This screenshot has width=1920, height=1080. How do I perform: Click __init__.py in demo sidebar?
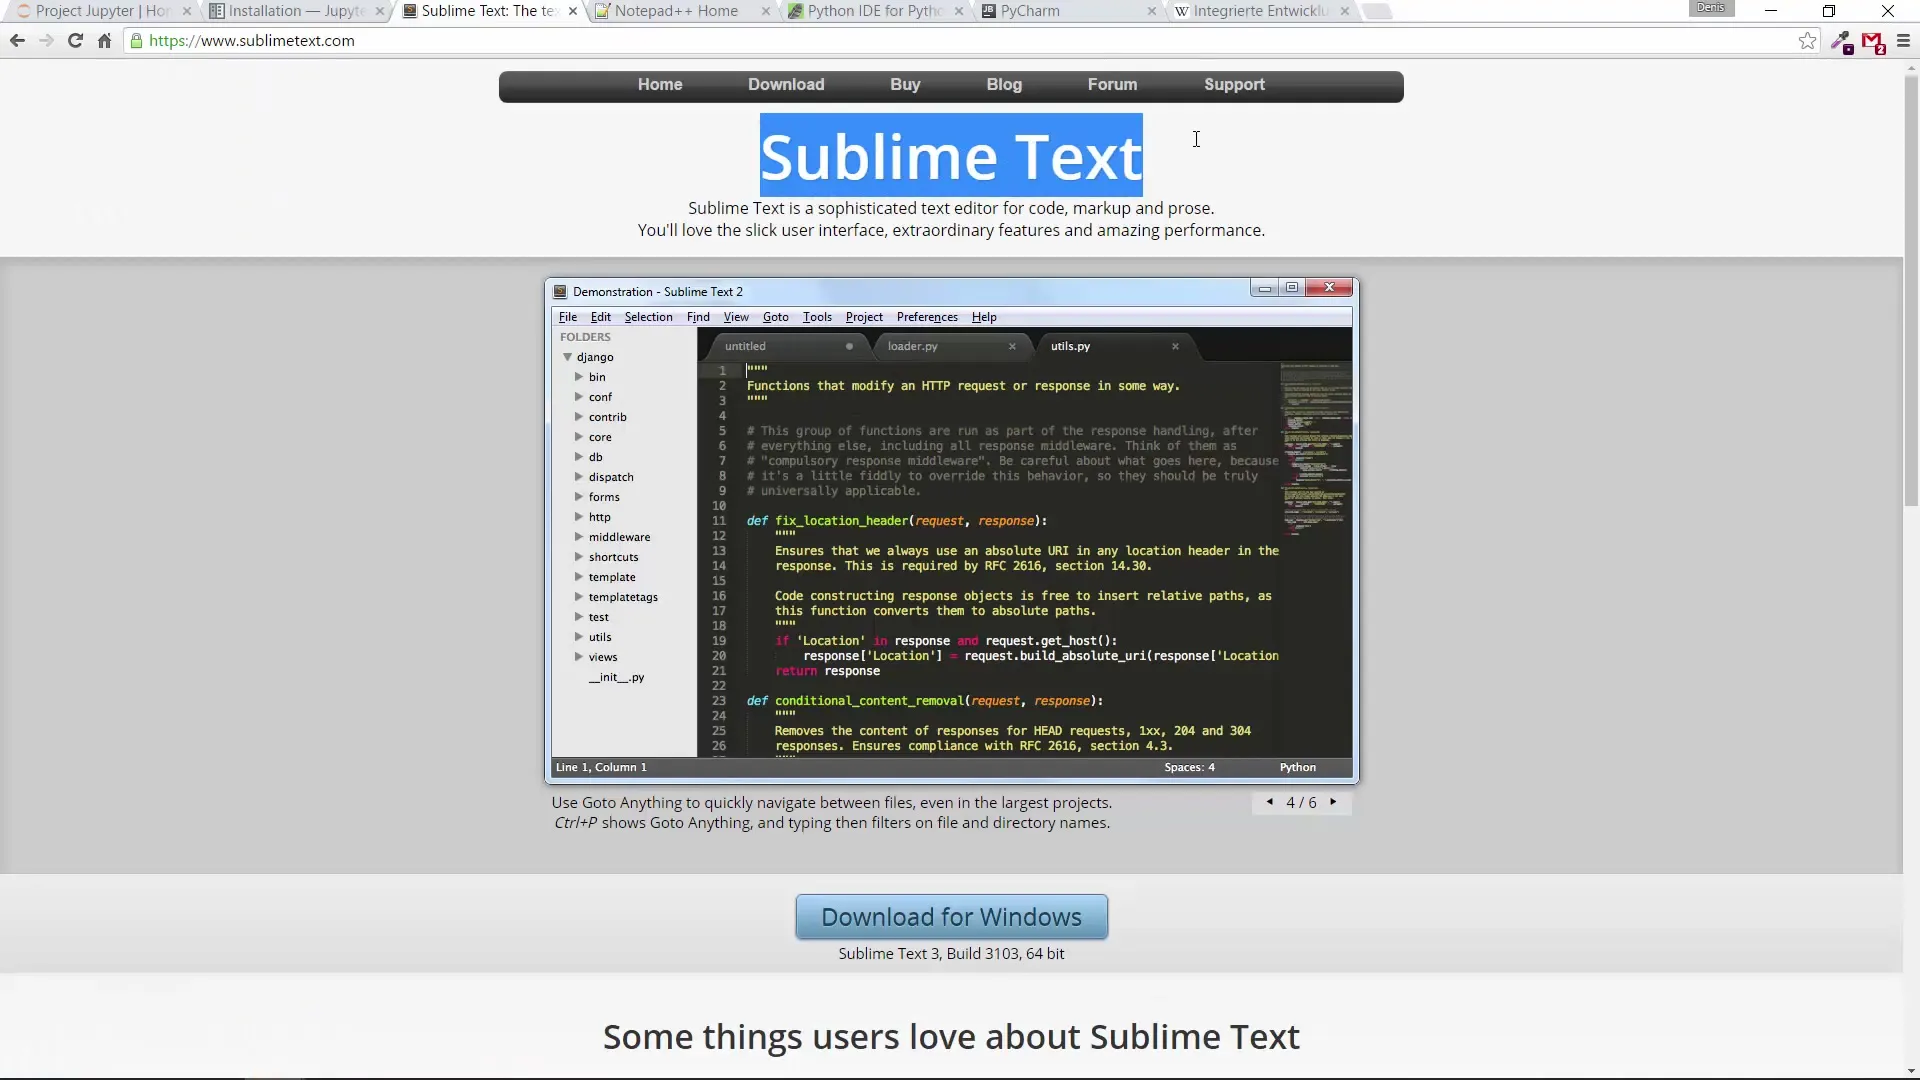click(616, 677)
